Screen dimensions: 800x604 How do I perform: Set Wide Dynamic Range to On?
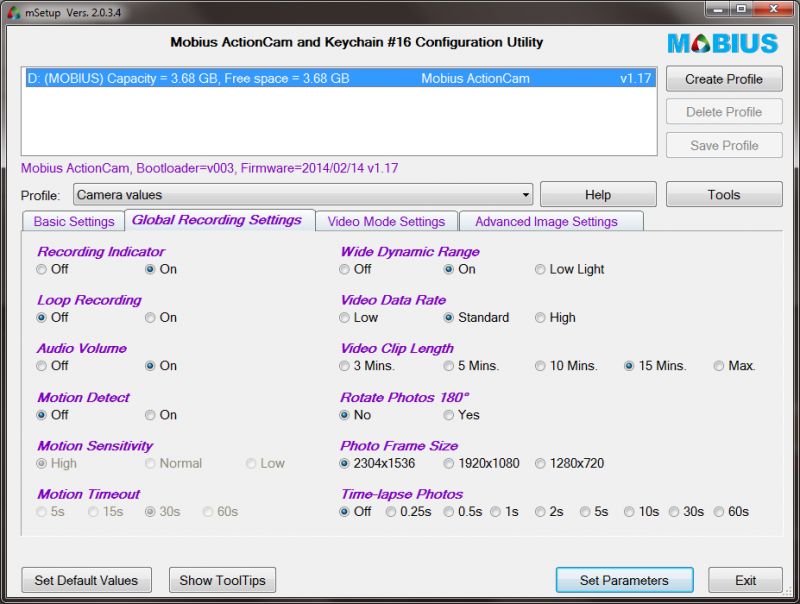[460, 269]
